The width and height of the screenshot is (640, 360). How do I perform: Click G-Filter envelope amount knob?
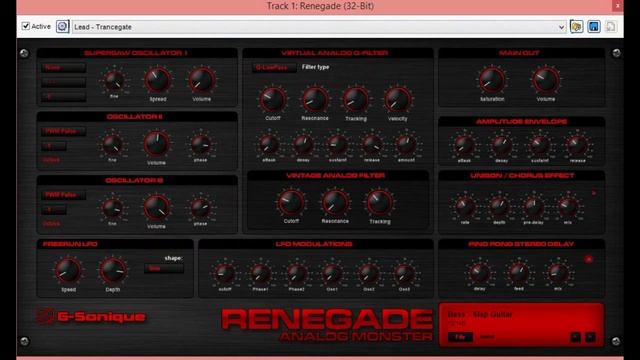point(406,144)
